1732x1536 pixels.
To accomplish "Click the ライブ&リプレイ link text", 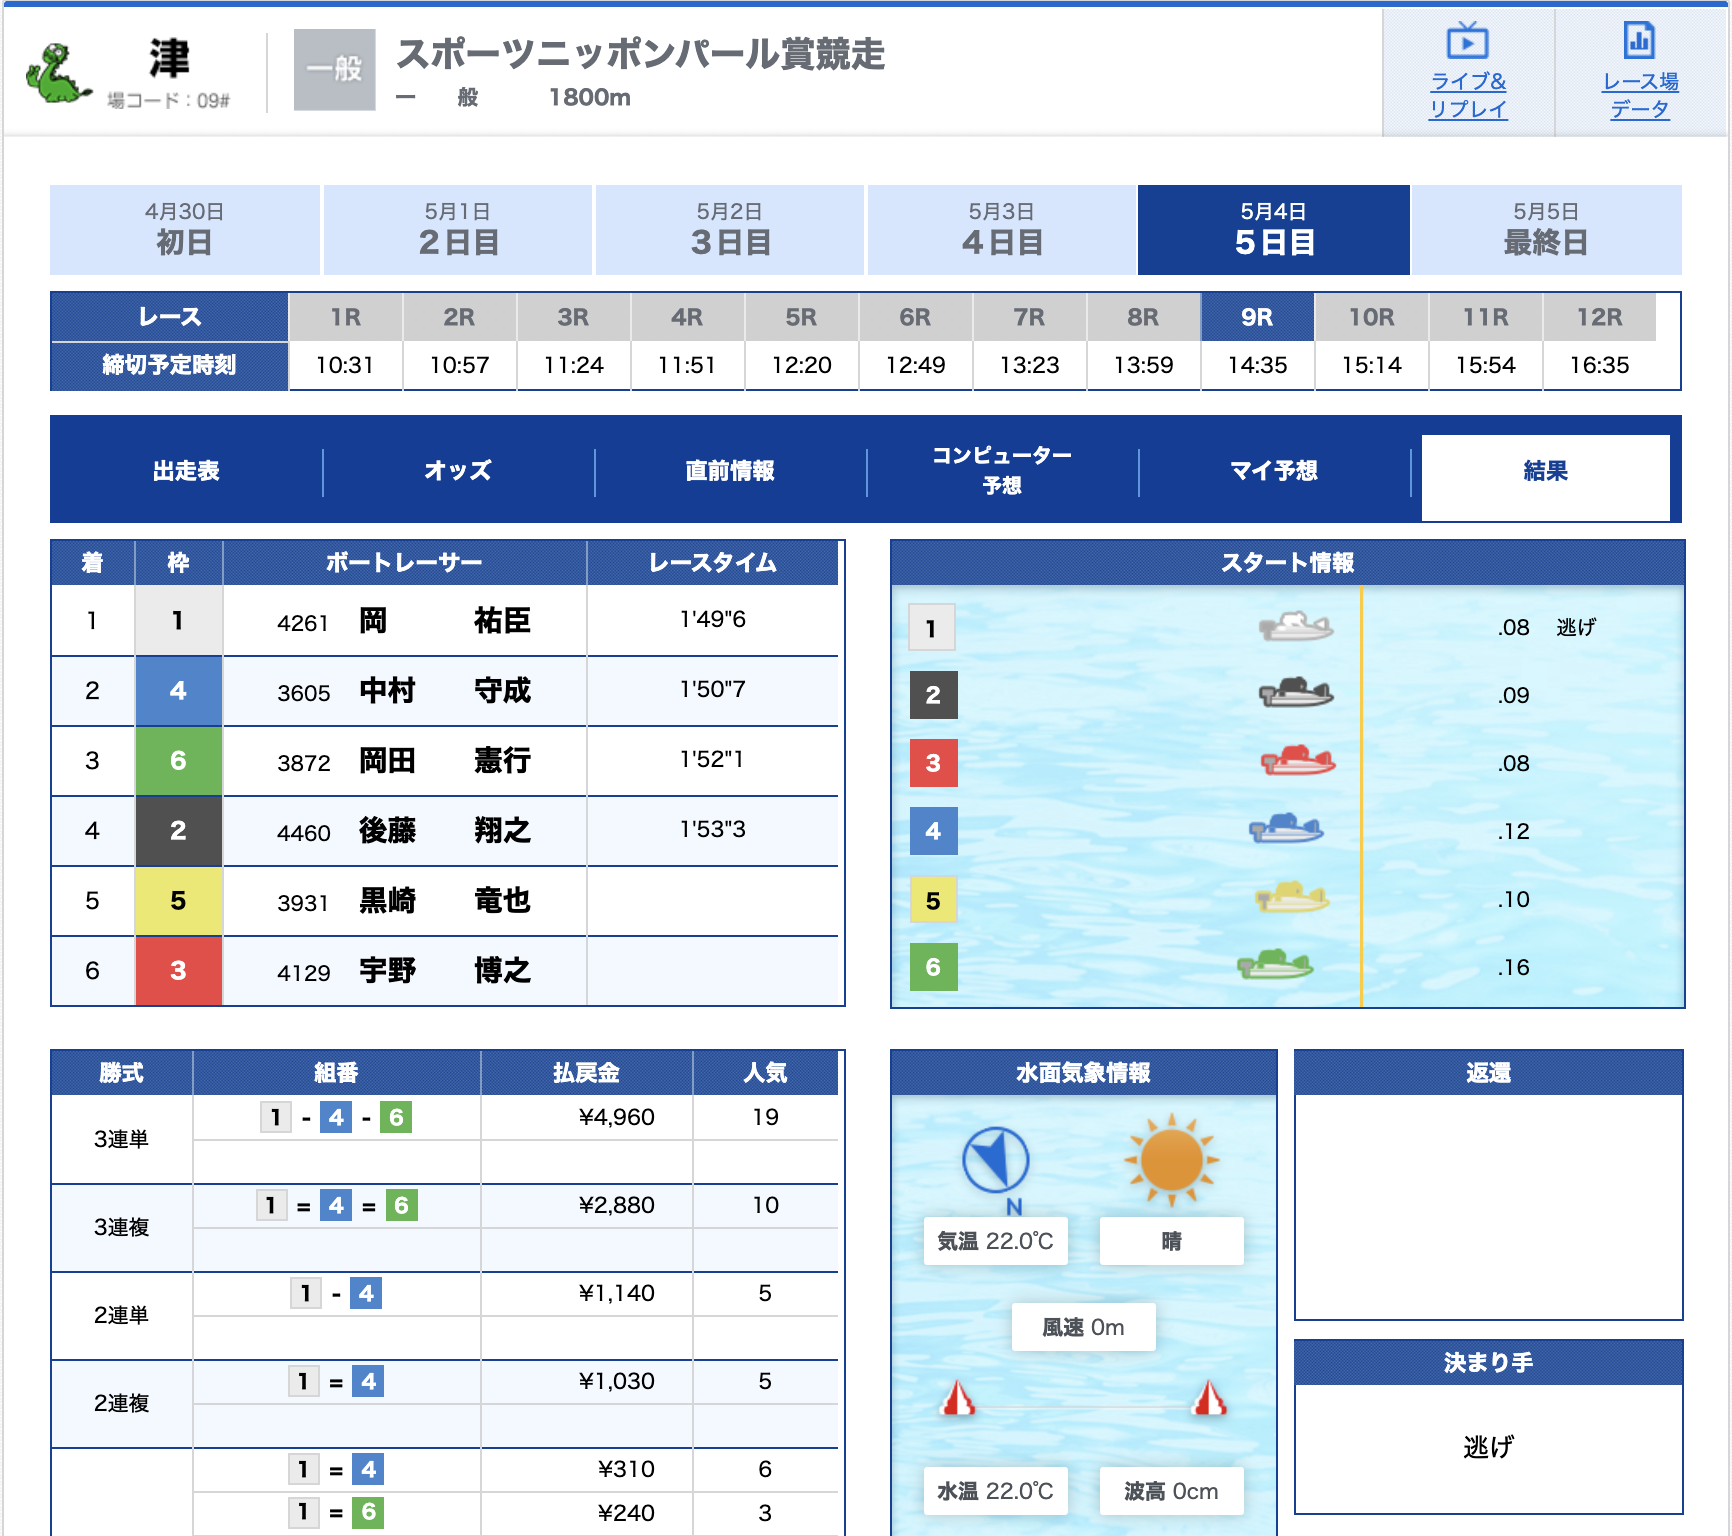I will point(1467,95).
